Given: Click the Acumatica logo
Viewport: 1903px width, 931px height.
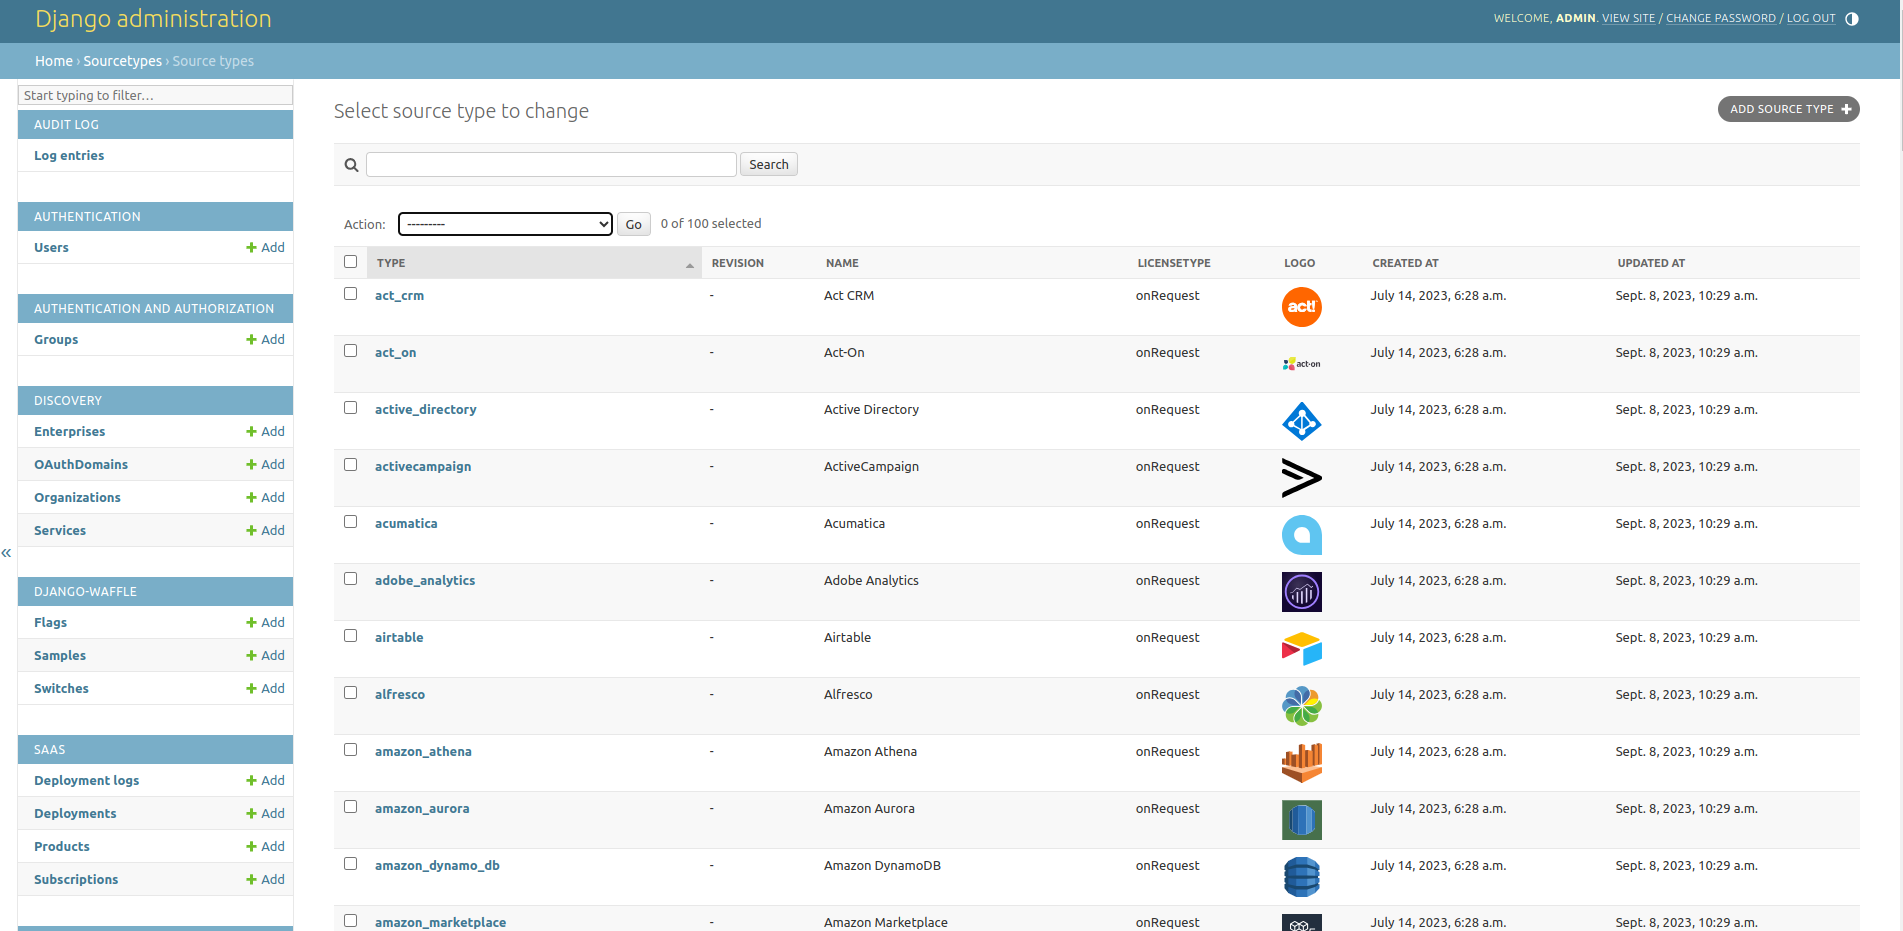Looking at the screenshot, I should pyautogui.click(x=1301, y=535).
